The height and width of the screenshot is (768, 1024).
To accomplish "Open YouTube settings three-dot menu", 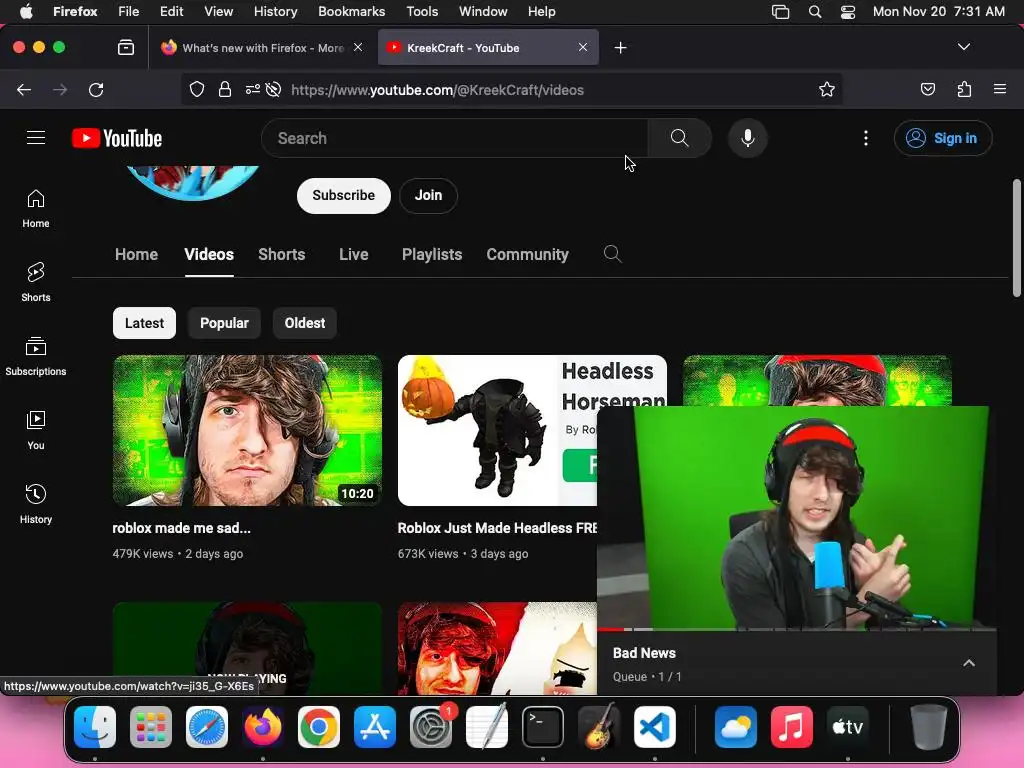I will tap(866, 138).
